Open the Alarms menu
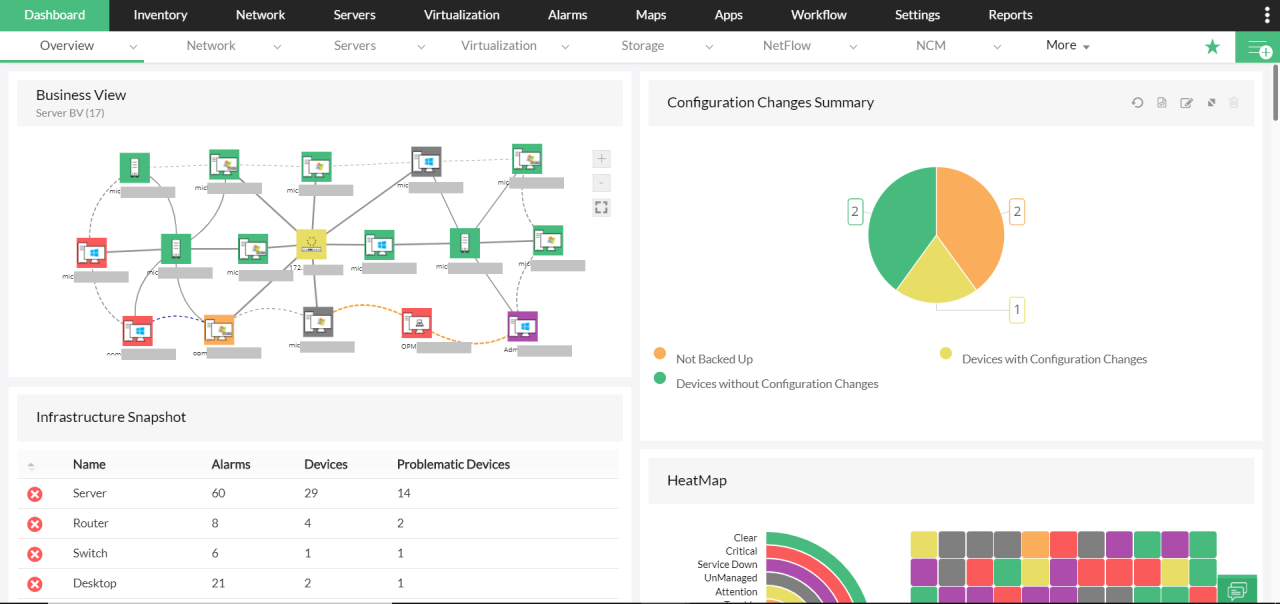1280x604 pixels. pos(567,15)
